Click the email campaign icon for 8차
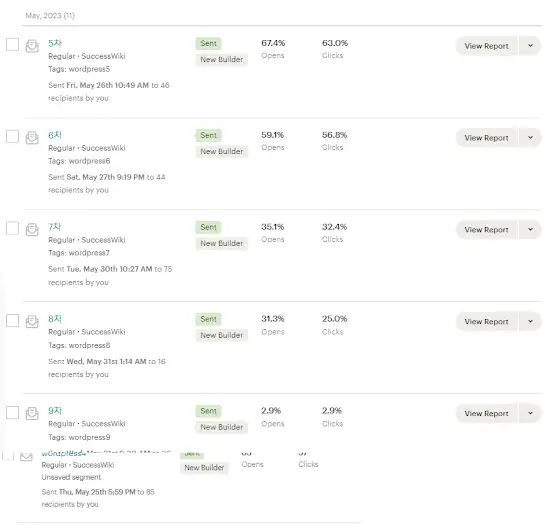This screenshot has height=525, width=560. (x=32, y=321)
